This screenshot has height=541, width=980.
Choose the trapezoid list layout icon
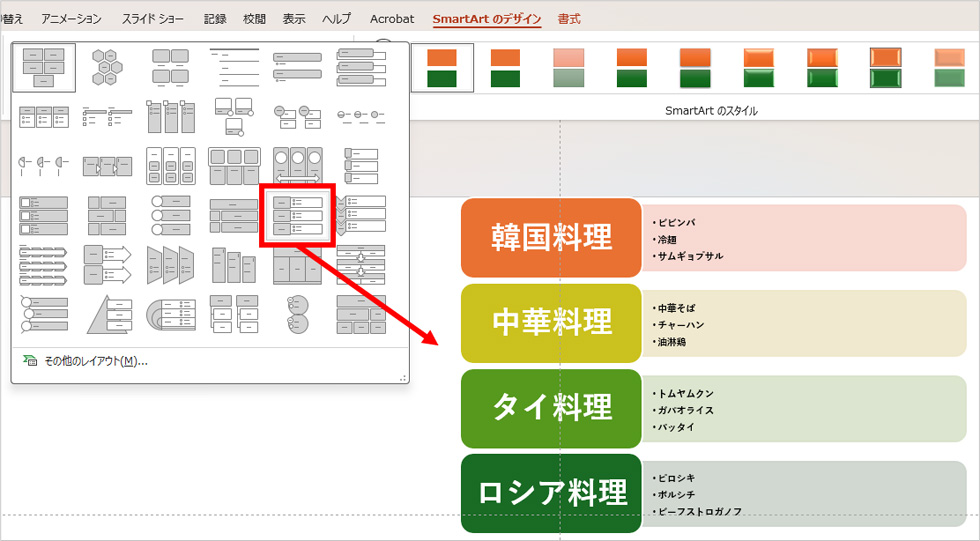coord(171,265)
